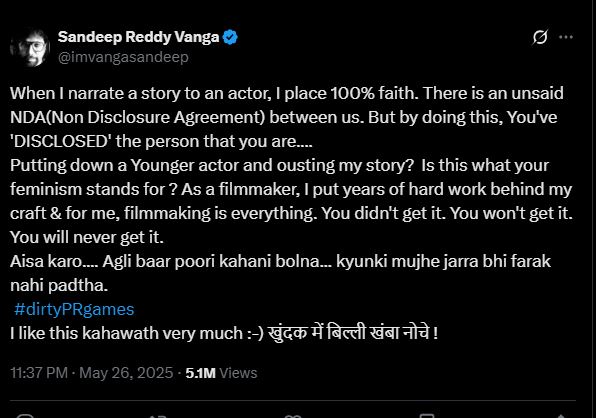The image size is (596, 418).
Task: Click the reply icon below the tweet
Action: [x=25, y=416]
